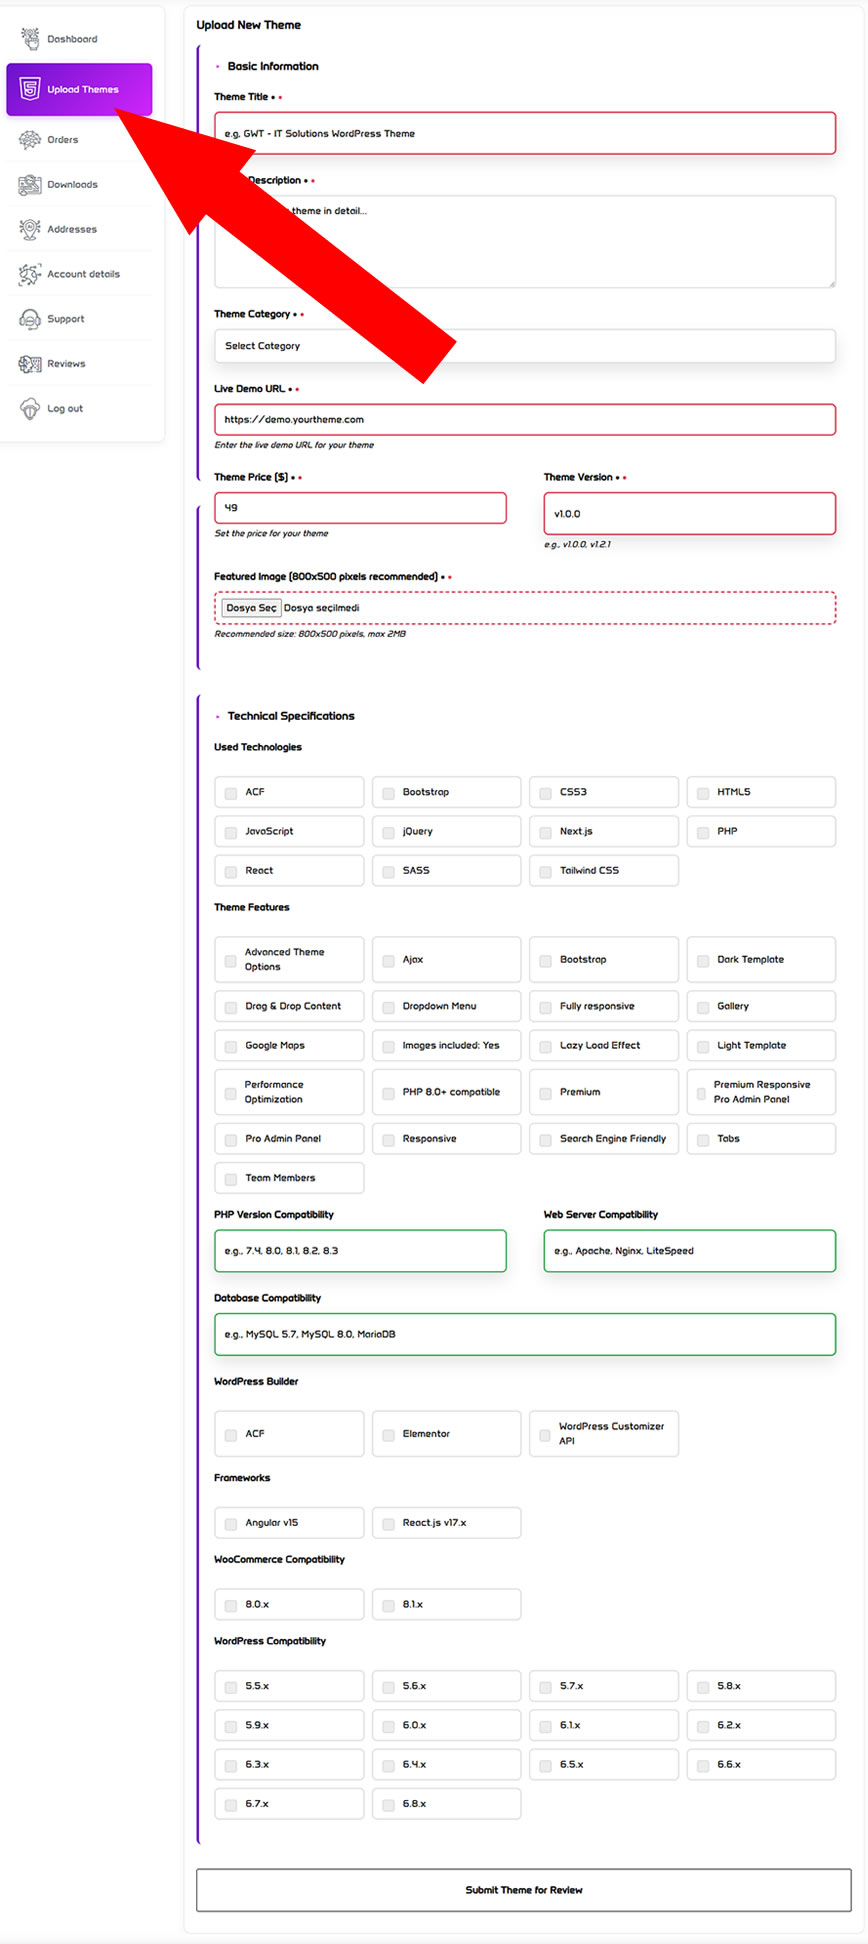868x1944 pixels.
Task: Open Upload Themes menu item
Action: point(80,90)
